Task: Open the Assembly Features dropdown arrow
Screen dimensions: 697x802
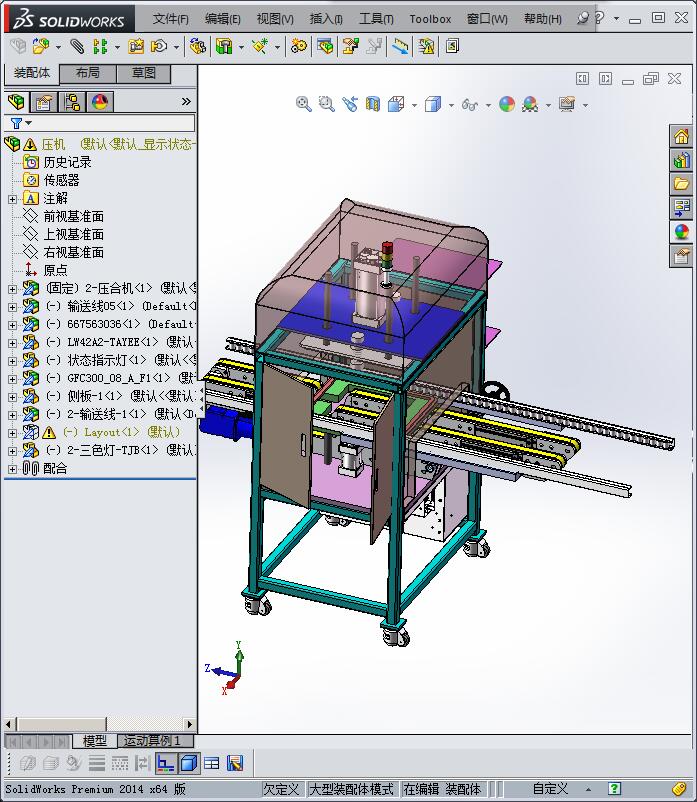Action: (x=241, y=48)
